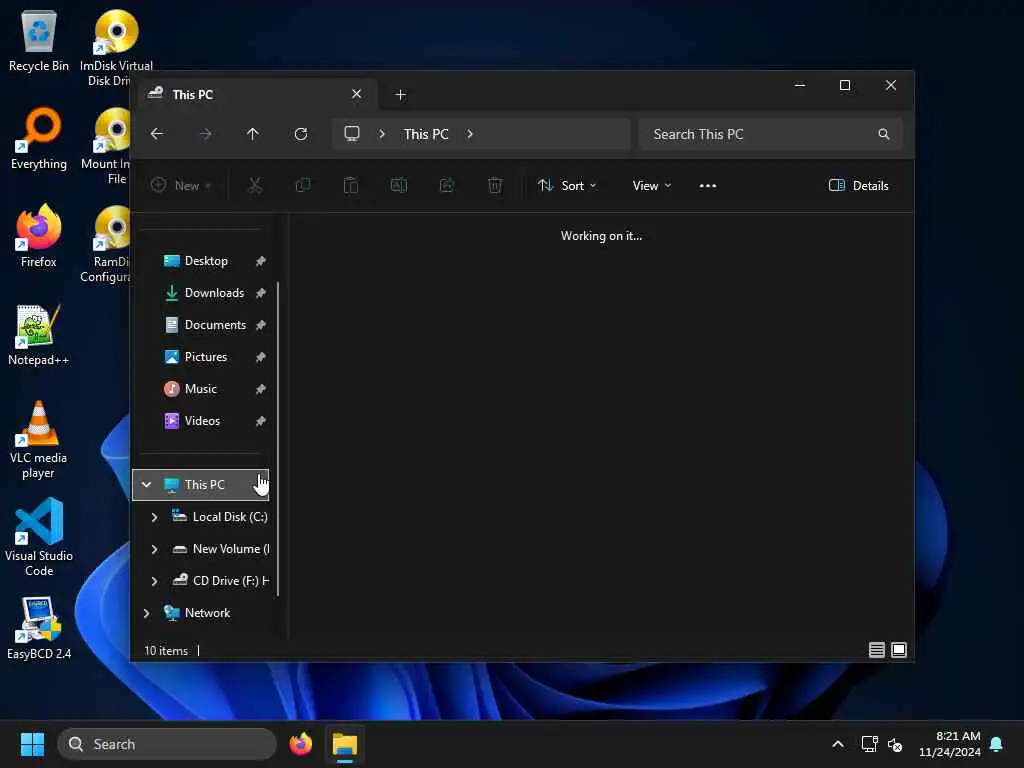Switch to details list view icon
The image size is (1024, 768).
coord(877,650)
